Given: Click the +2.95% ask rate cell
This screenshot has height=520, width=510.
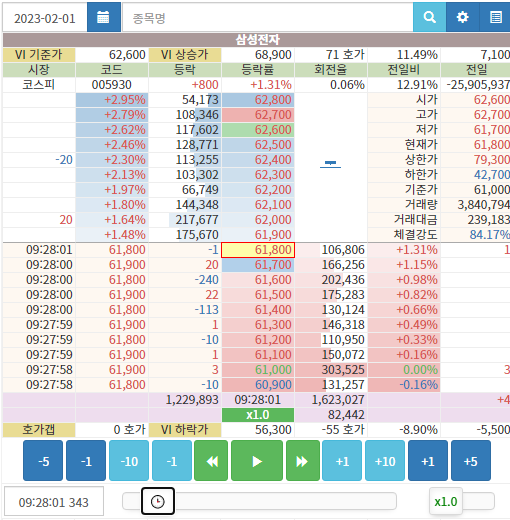Looking at the screenshot, I should click(x=112, y=100).
